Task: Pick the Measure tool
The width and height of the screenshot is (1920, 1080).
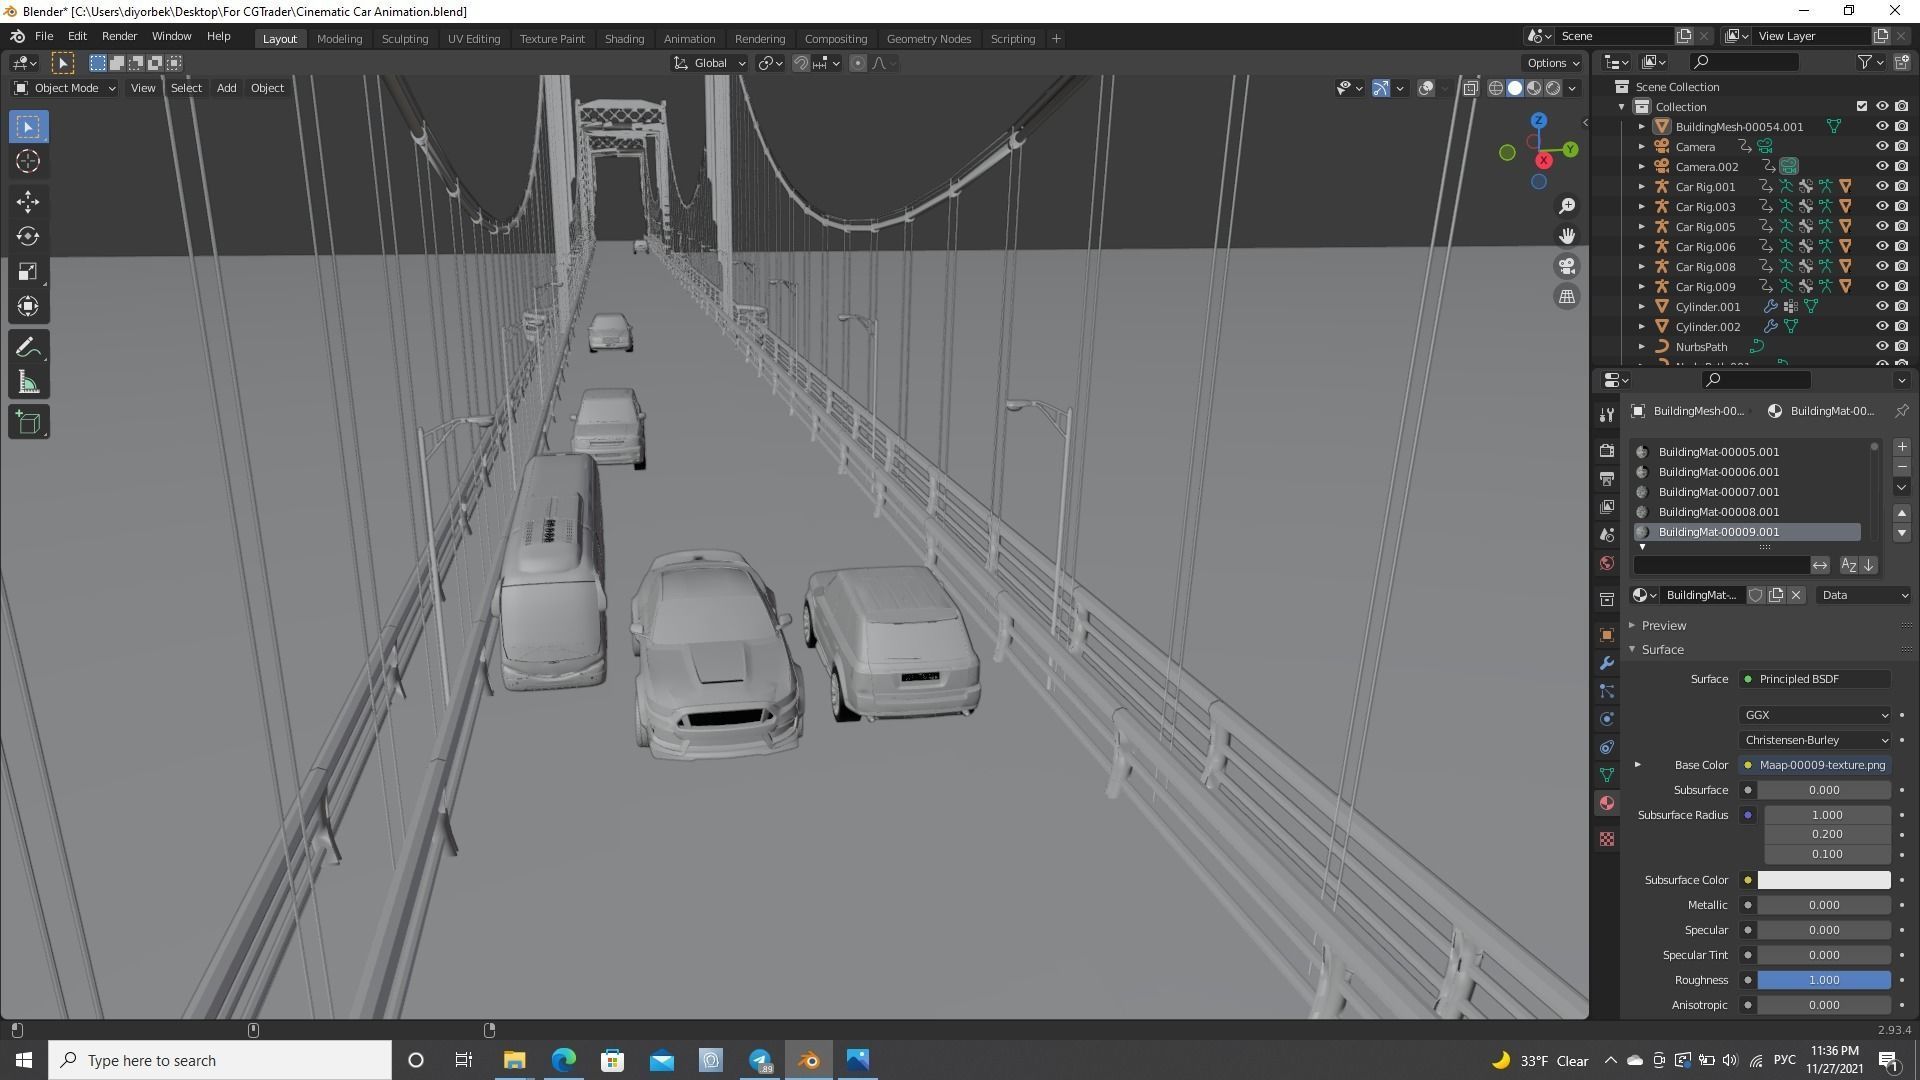Action: pos(28,383)
